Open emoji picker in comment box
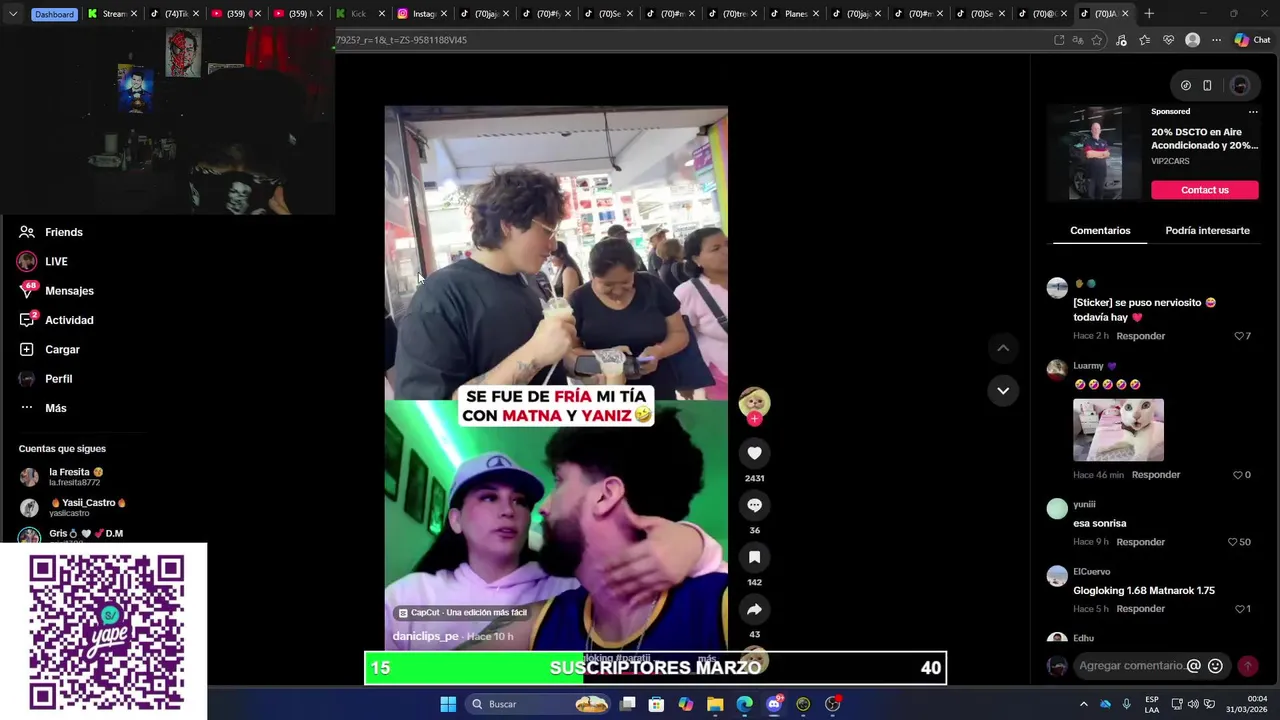Viewport: 1280px width, 720px height. point(1215,666)
